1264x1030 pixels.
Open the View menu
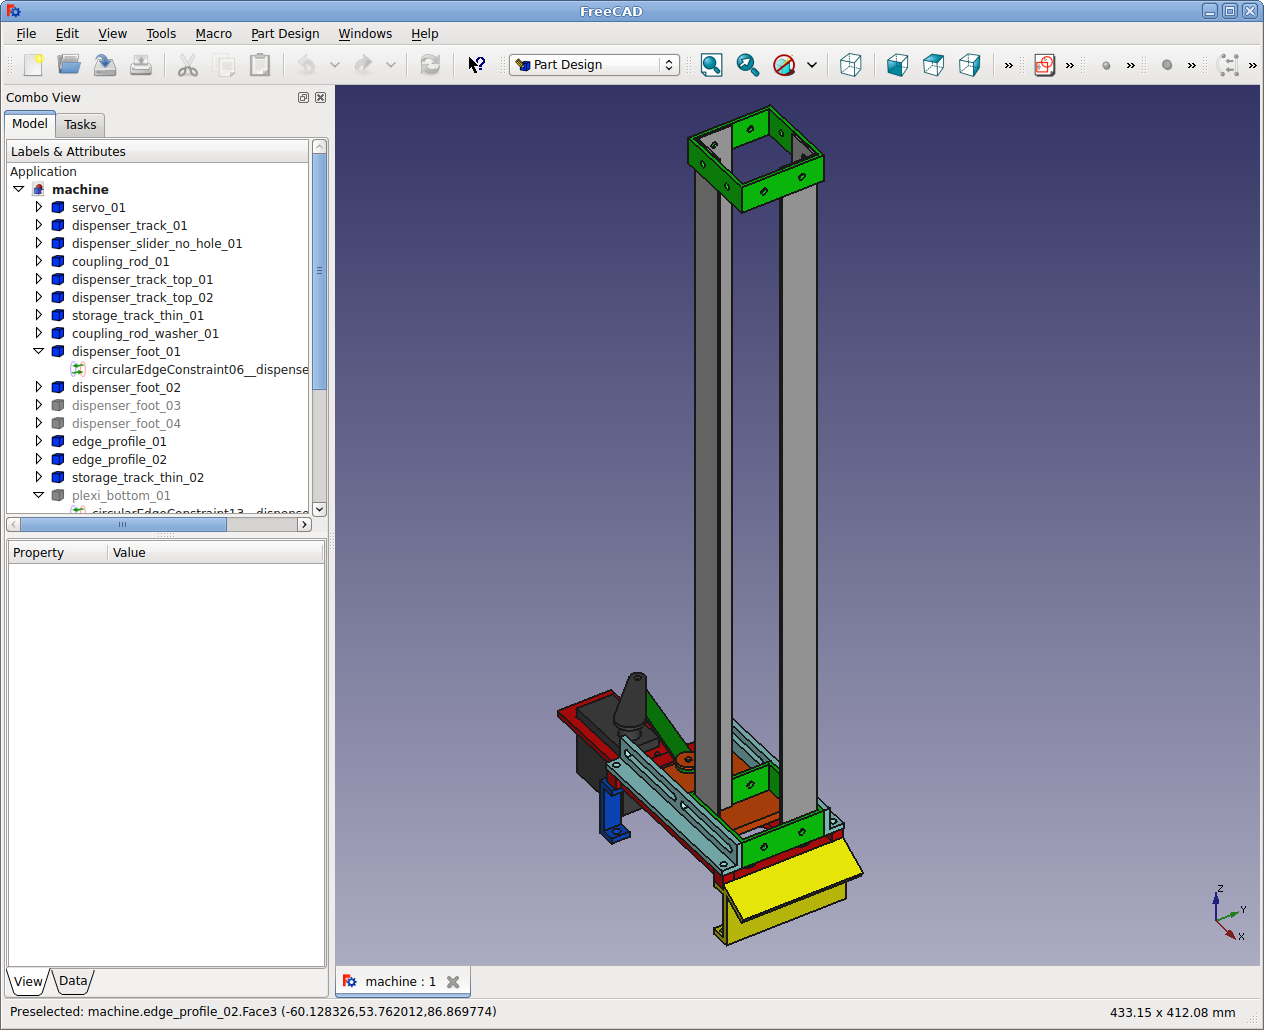click(112, 33)
